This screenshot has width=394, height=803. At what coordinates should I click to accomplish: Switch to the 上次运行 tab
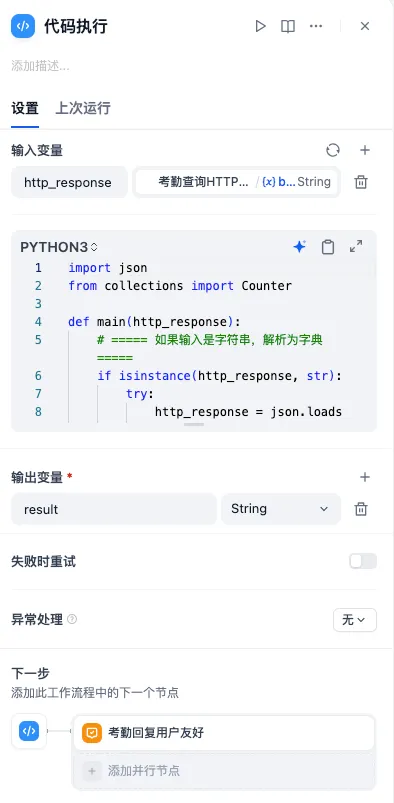82,109
